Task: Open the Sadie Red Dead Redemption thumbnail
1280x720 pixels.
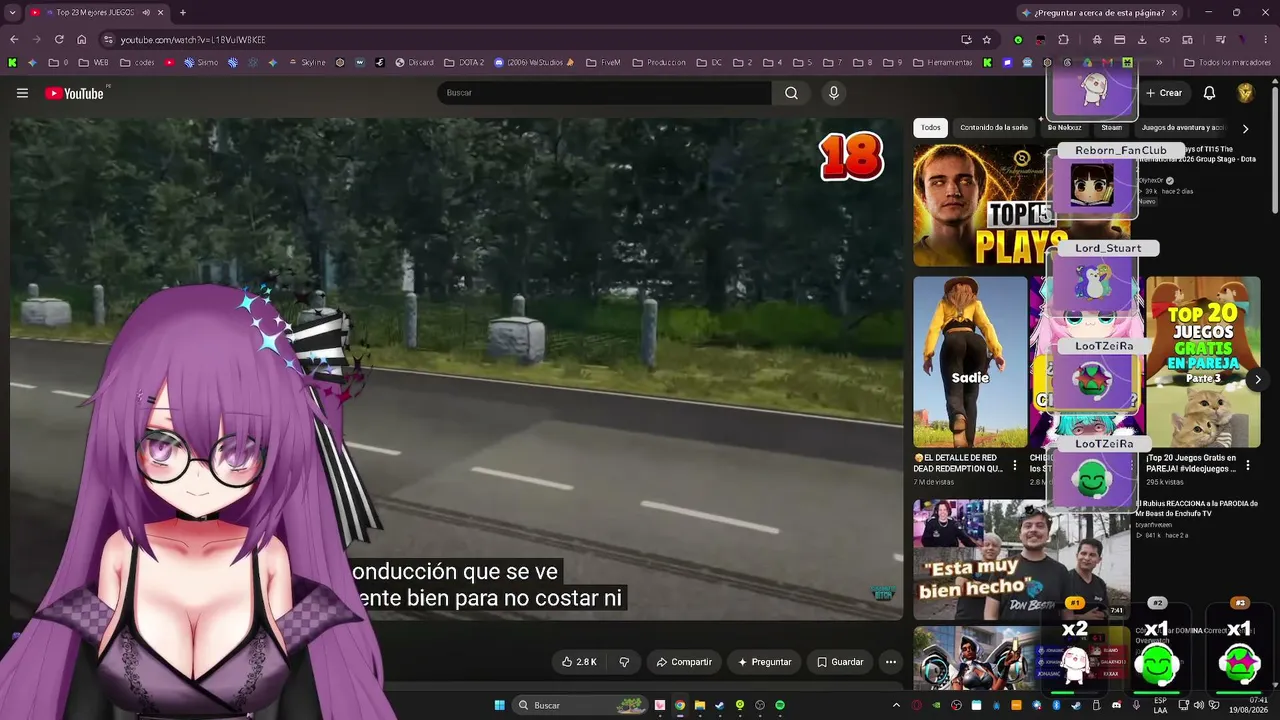Action: point(970,362)
